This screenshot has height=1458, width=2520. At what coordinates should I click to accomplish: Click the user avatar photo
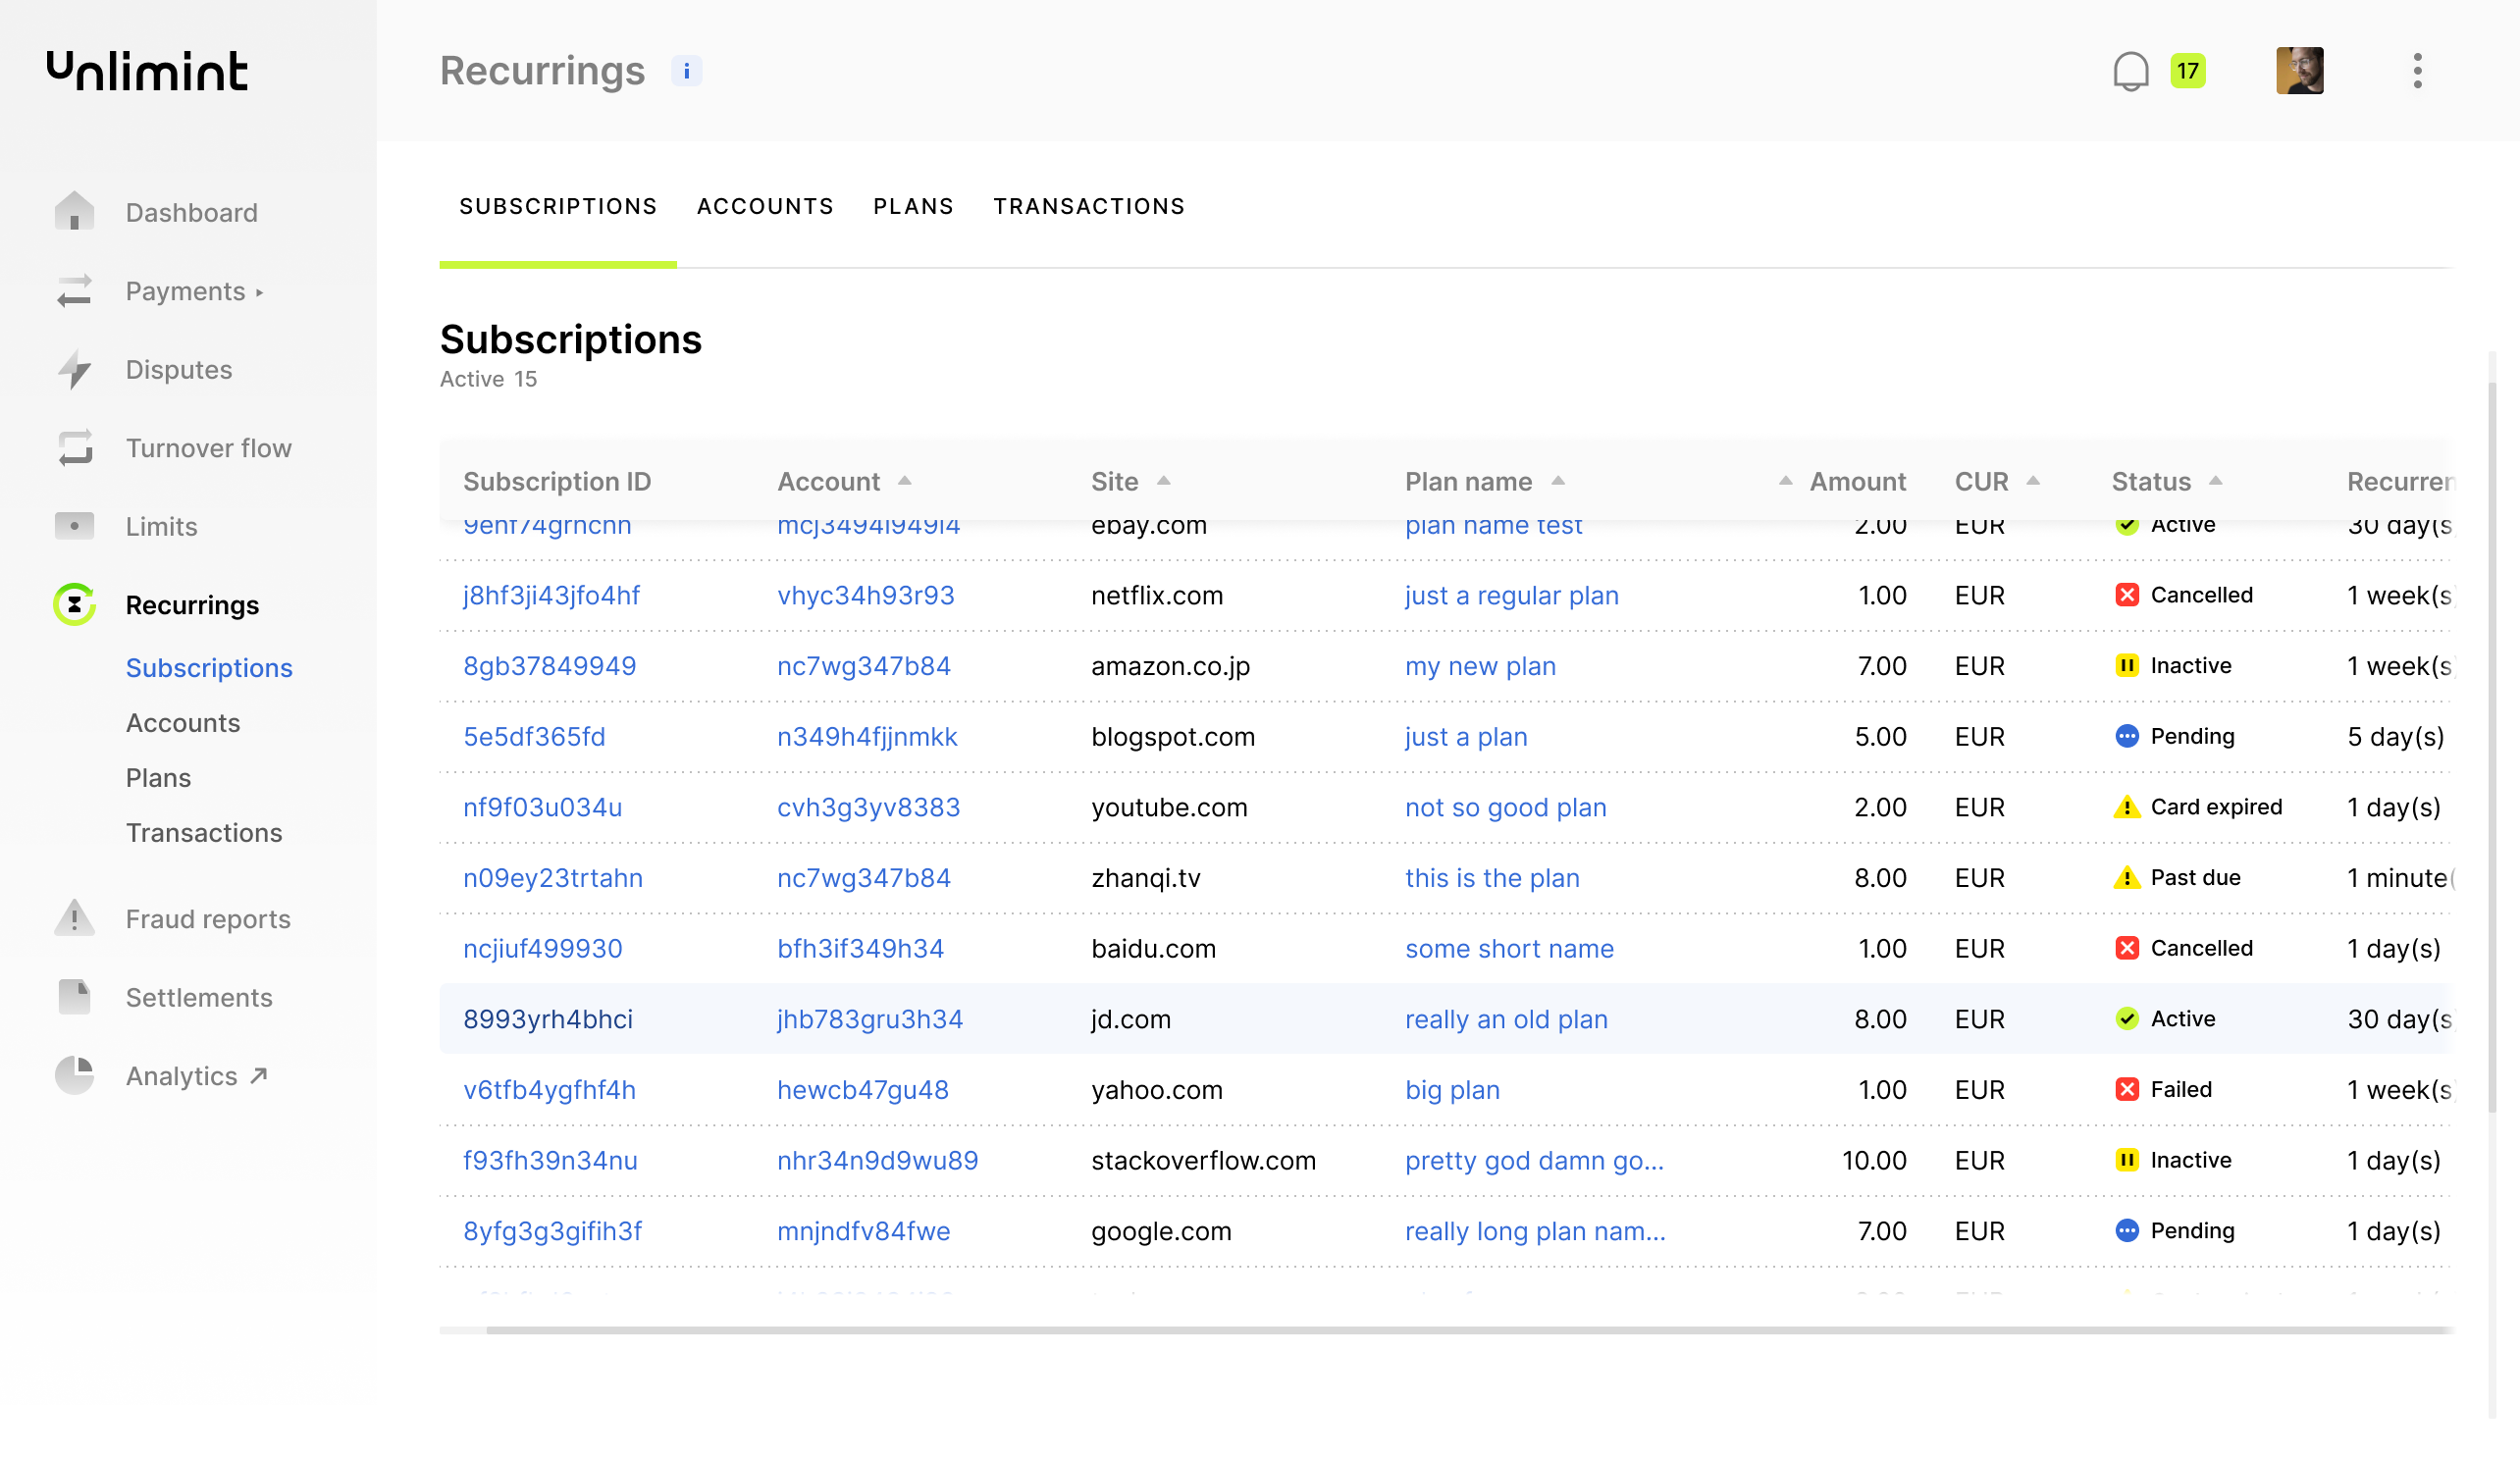pyautogui.click(x=2299, y=71)
